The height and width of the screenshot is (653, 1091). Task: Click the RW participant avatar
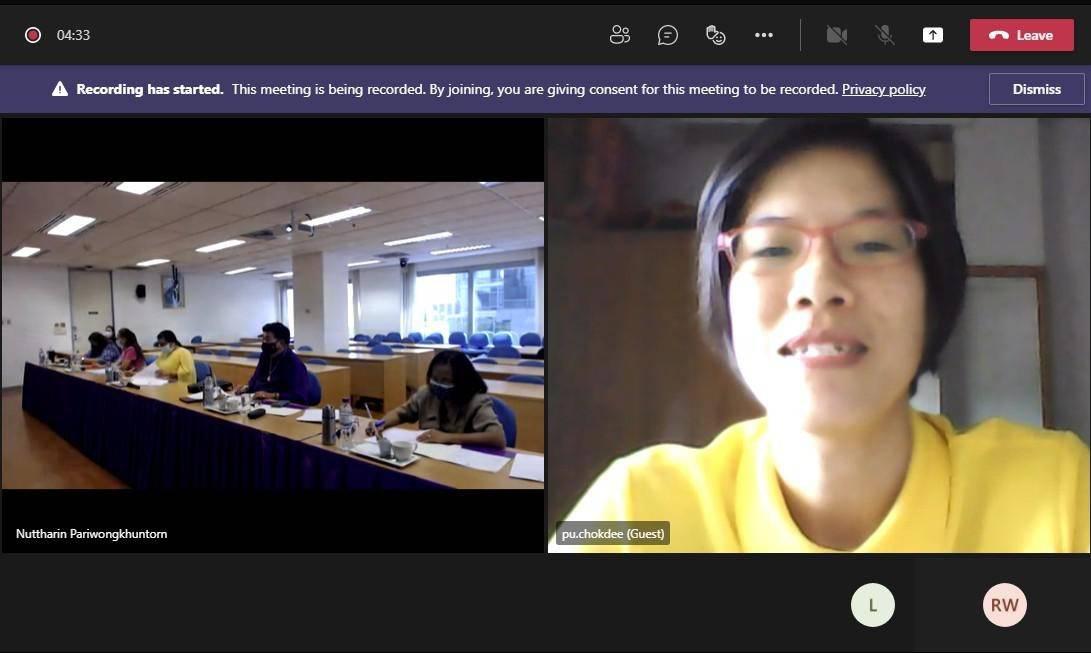1004,605
